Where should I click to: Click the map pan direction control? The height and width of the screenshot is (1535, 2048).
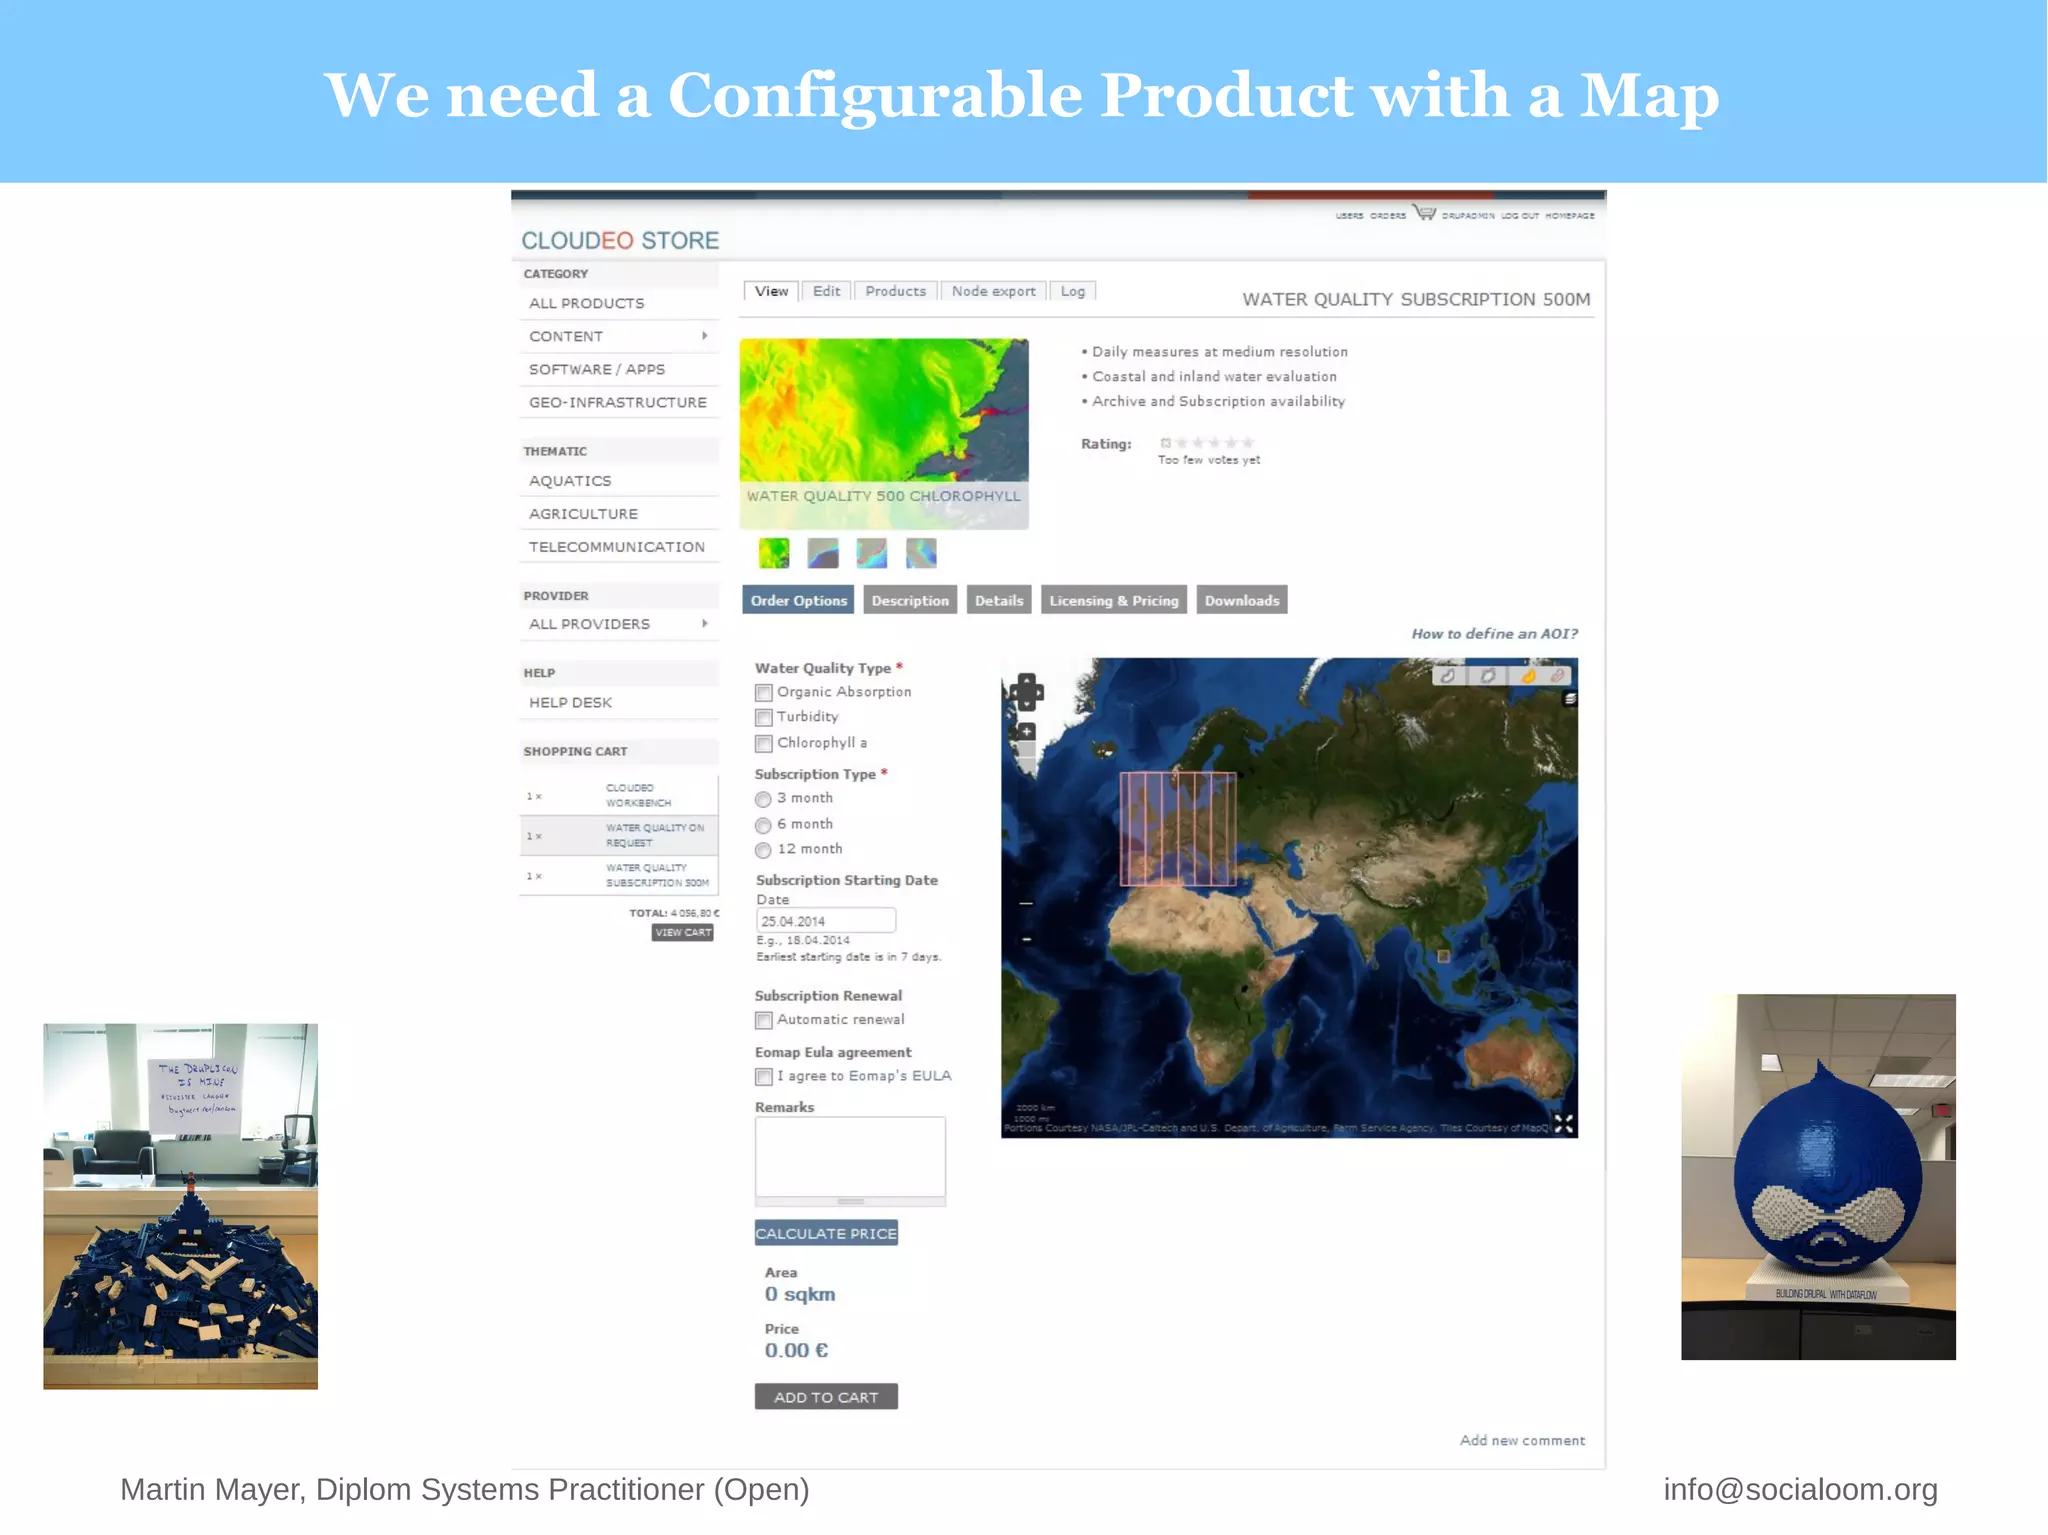pyautogui.click(x=1027, y=692)
